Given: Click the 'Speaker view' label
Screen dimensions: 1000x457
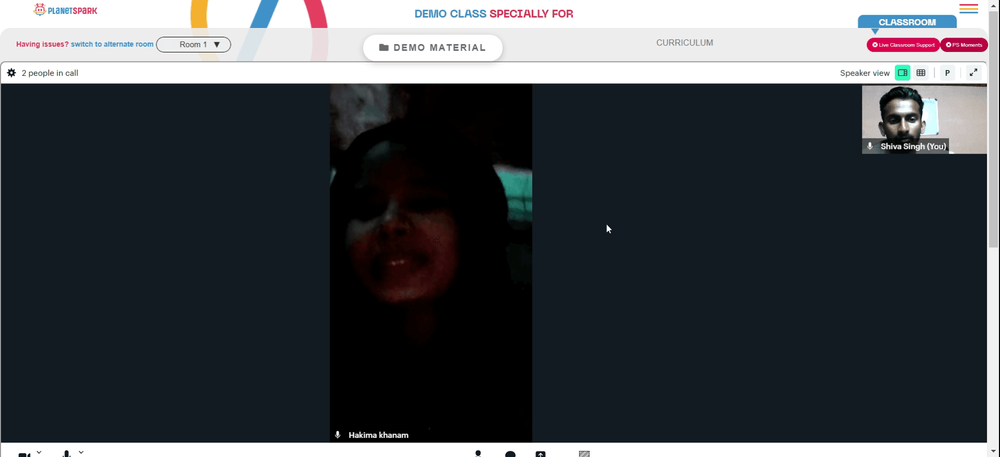Looking at the screenshot, I should click(x=865, y=73).
